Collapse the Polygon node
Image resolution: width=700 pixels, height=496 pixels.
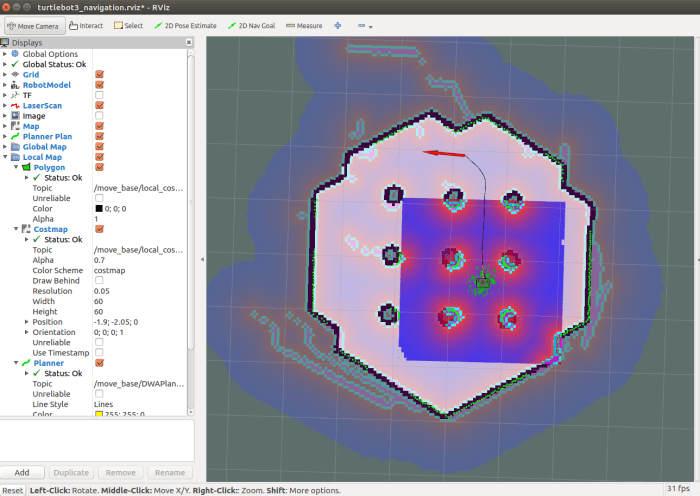pos(16,167)
